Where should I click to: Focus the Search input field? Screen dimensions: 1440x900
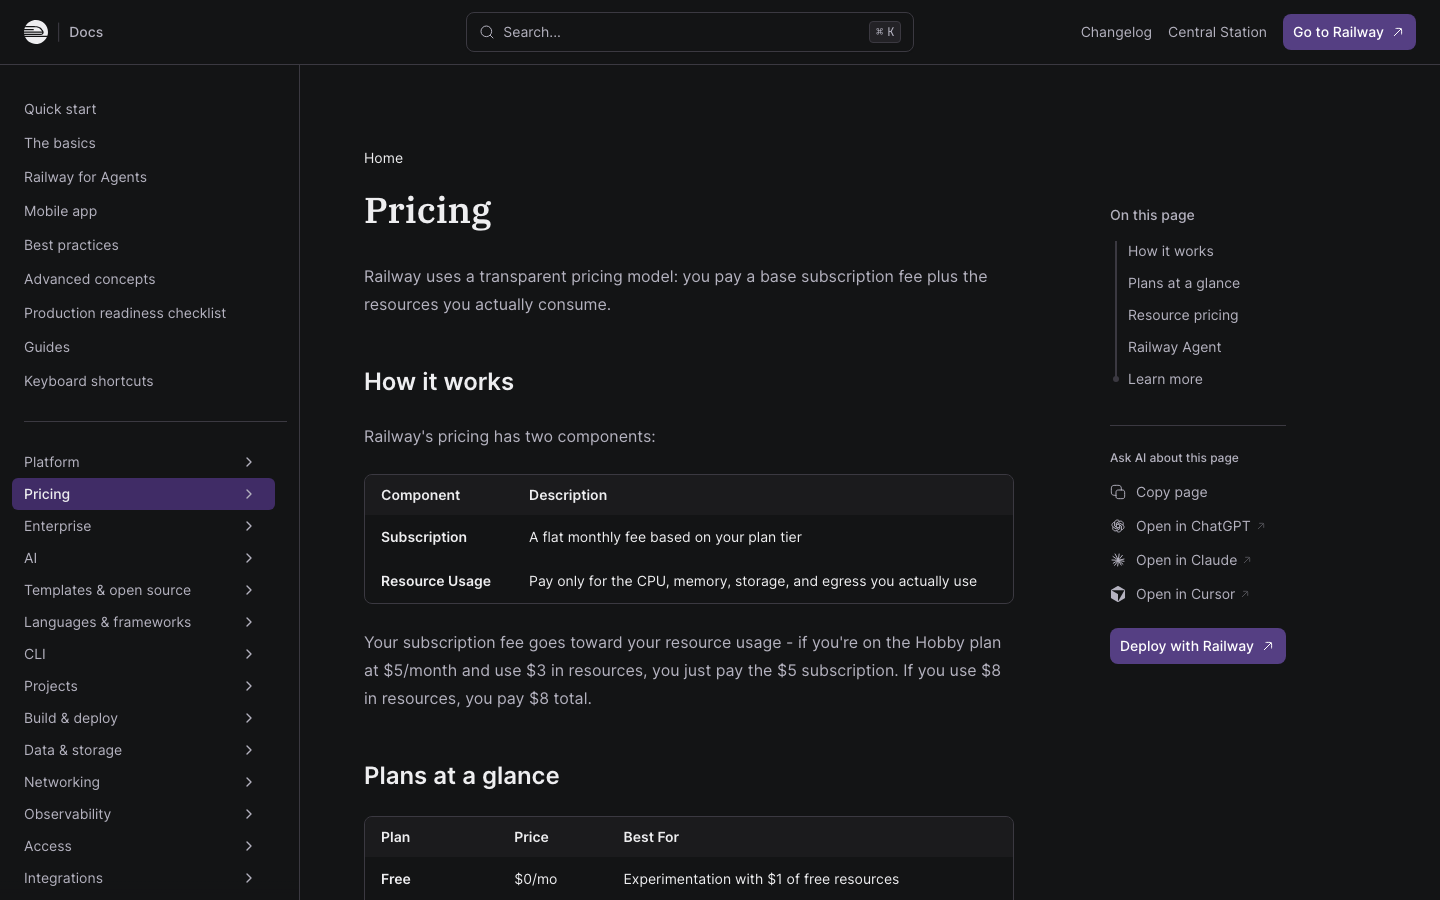tap(690, 32)
